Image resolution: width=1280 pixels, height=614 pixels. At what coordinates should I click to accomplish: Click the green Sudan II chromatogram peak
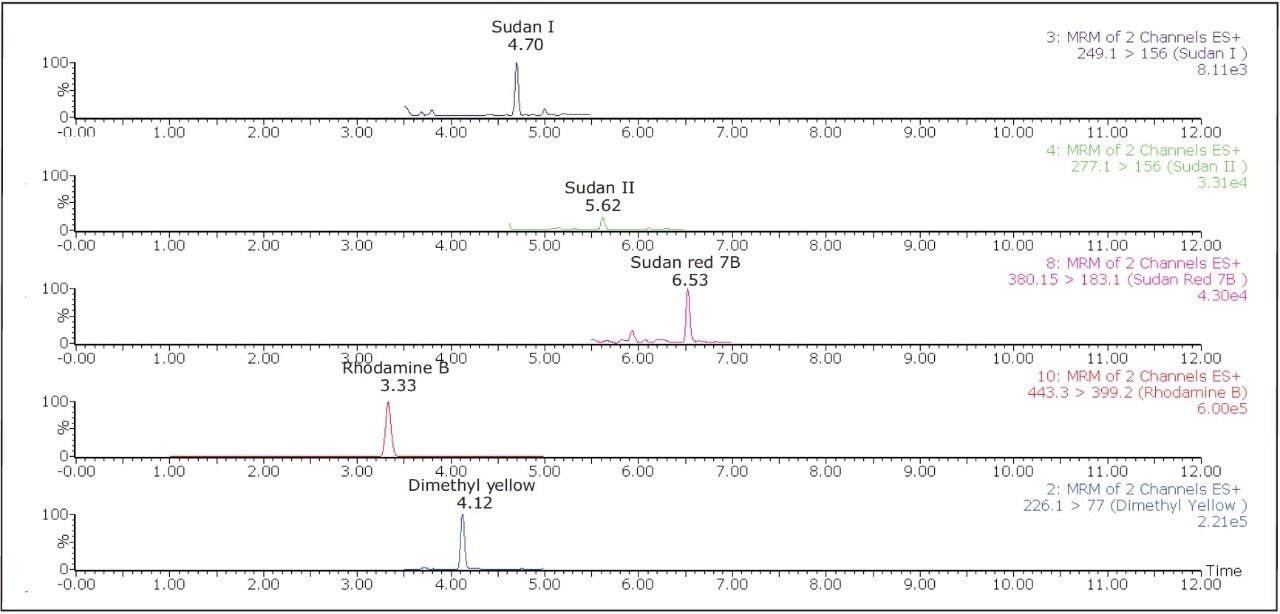pyautogui.click(x=603, y=223)
